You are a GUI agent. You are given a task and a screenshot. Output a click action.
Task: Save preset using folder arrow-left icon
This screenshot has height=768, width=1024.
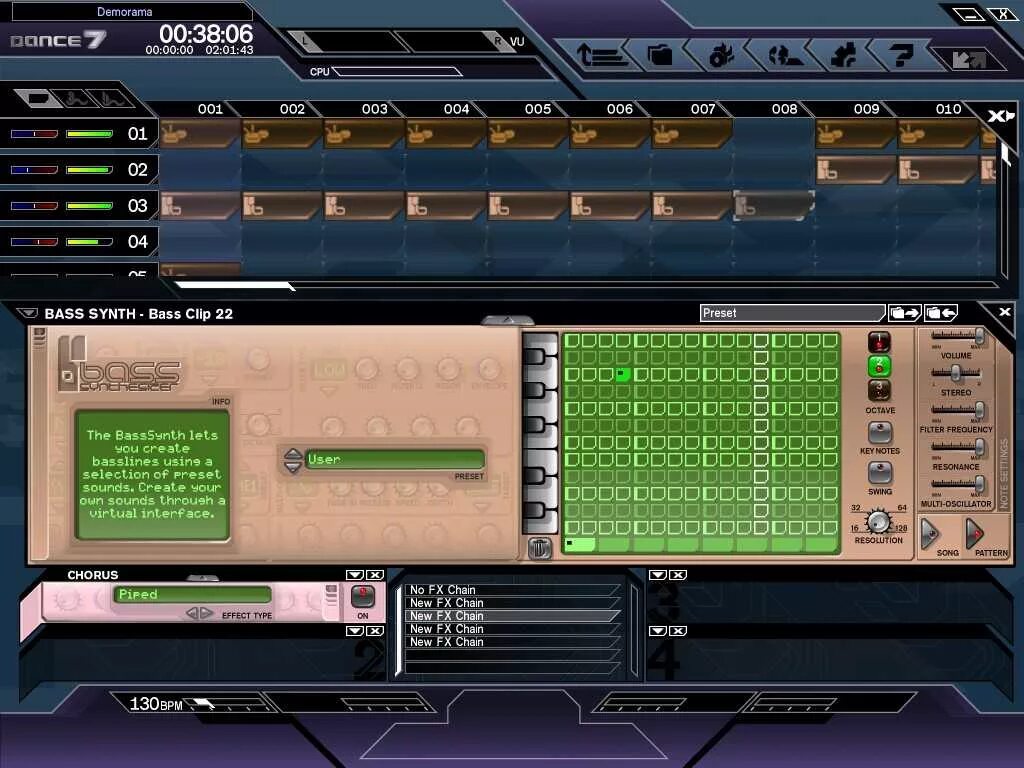point(941,313)
